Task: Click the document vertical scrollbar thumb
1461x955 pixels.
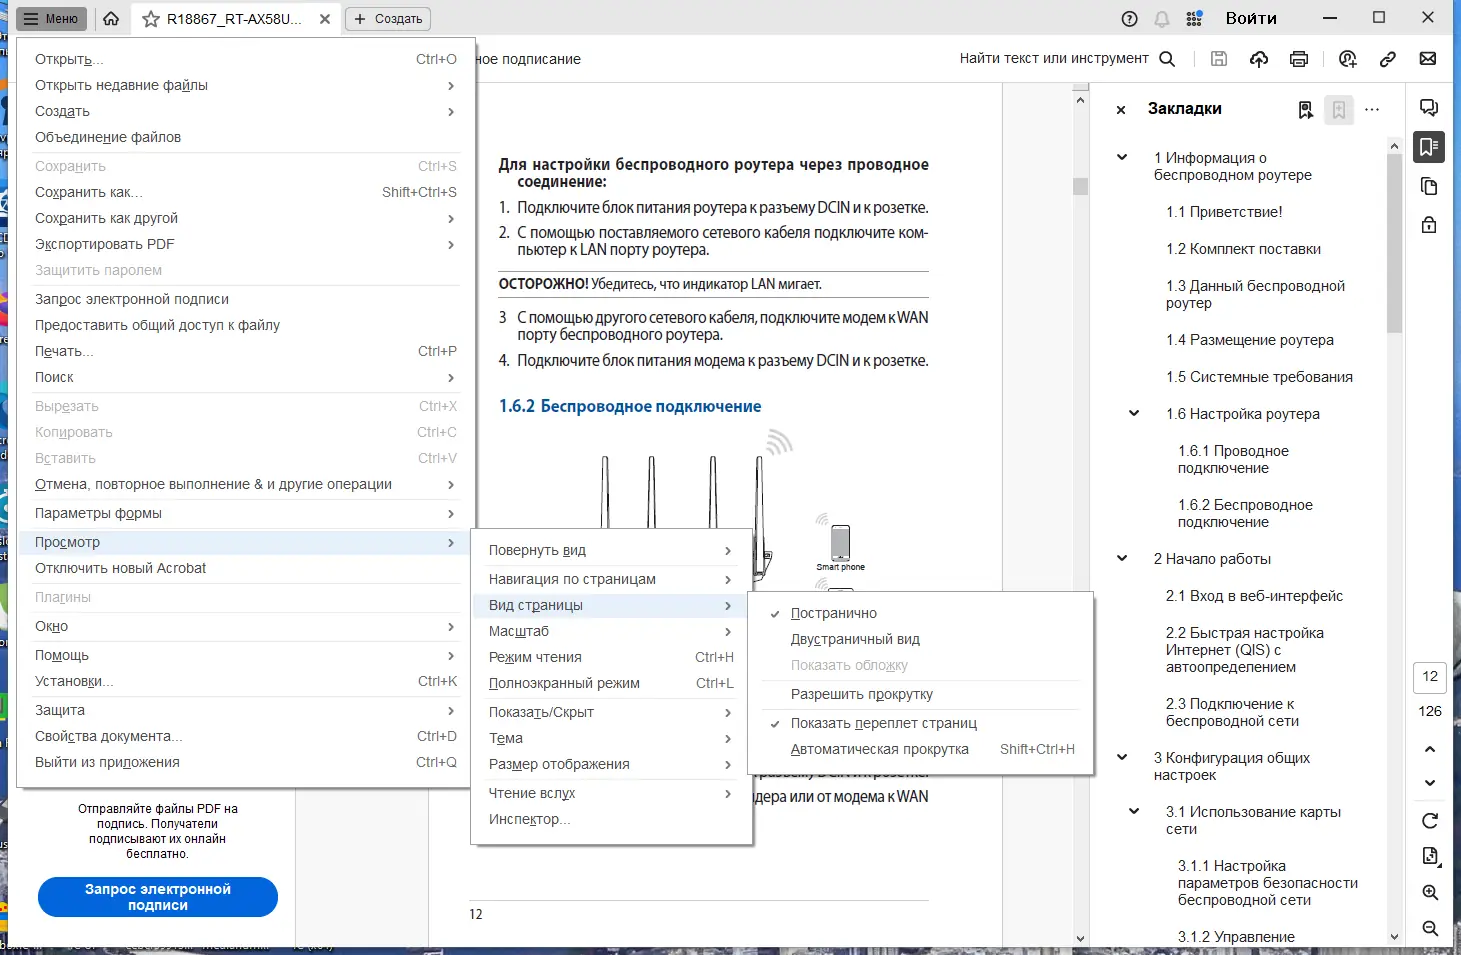Action: pyautogui.click(x=1080, y=186)
